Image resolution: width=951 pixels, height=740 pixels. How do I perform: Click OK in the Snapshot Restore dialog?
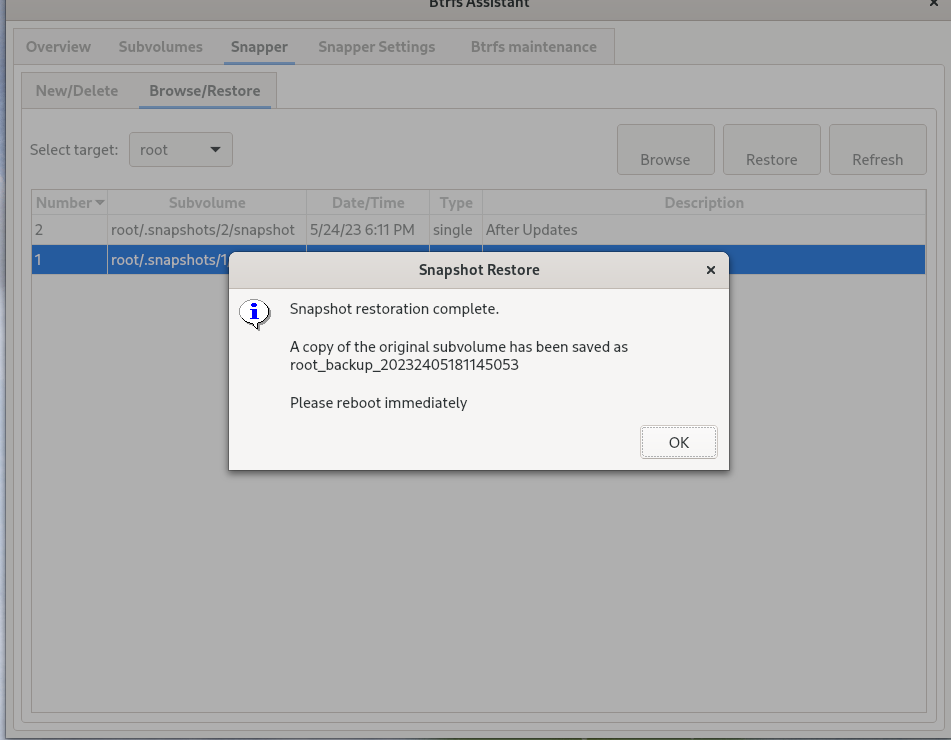[x=679, y=442]
